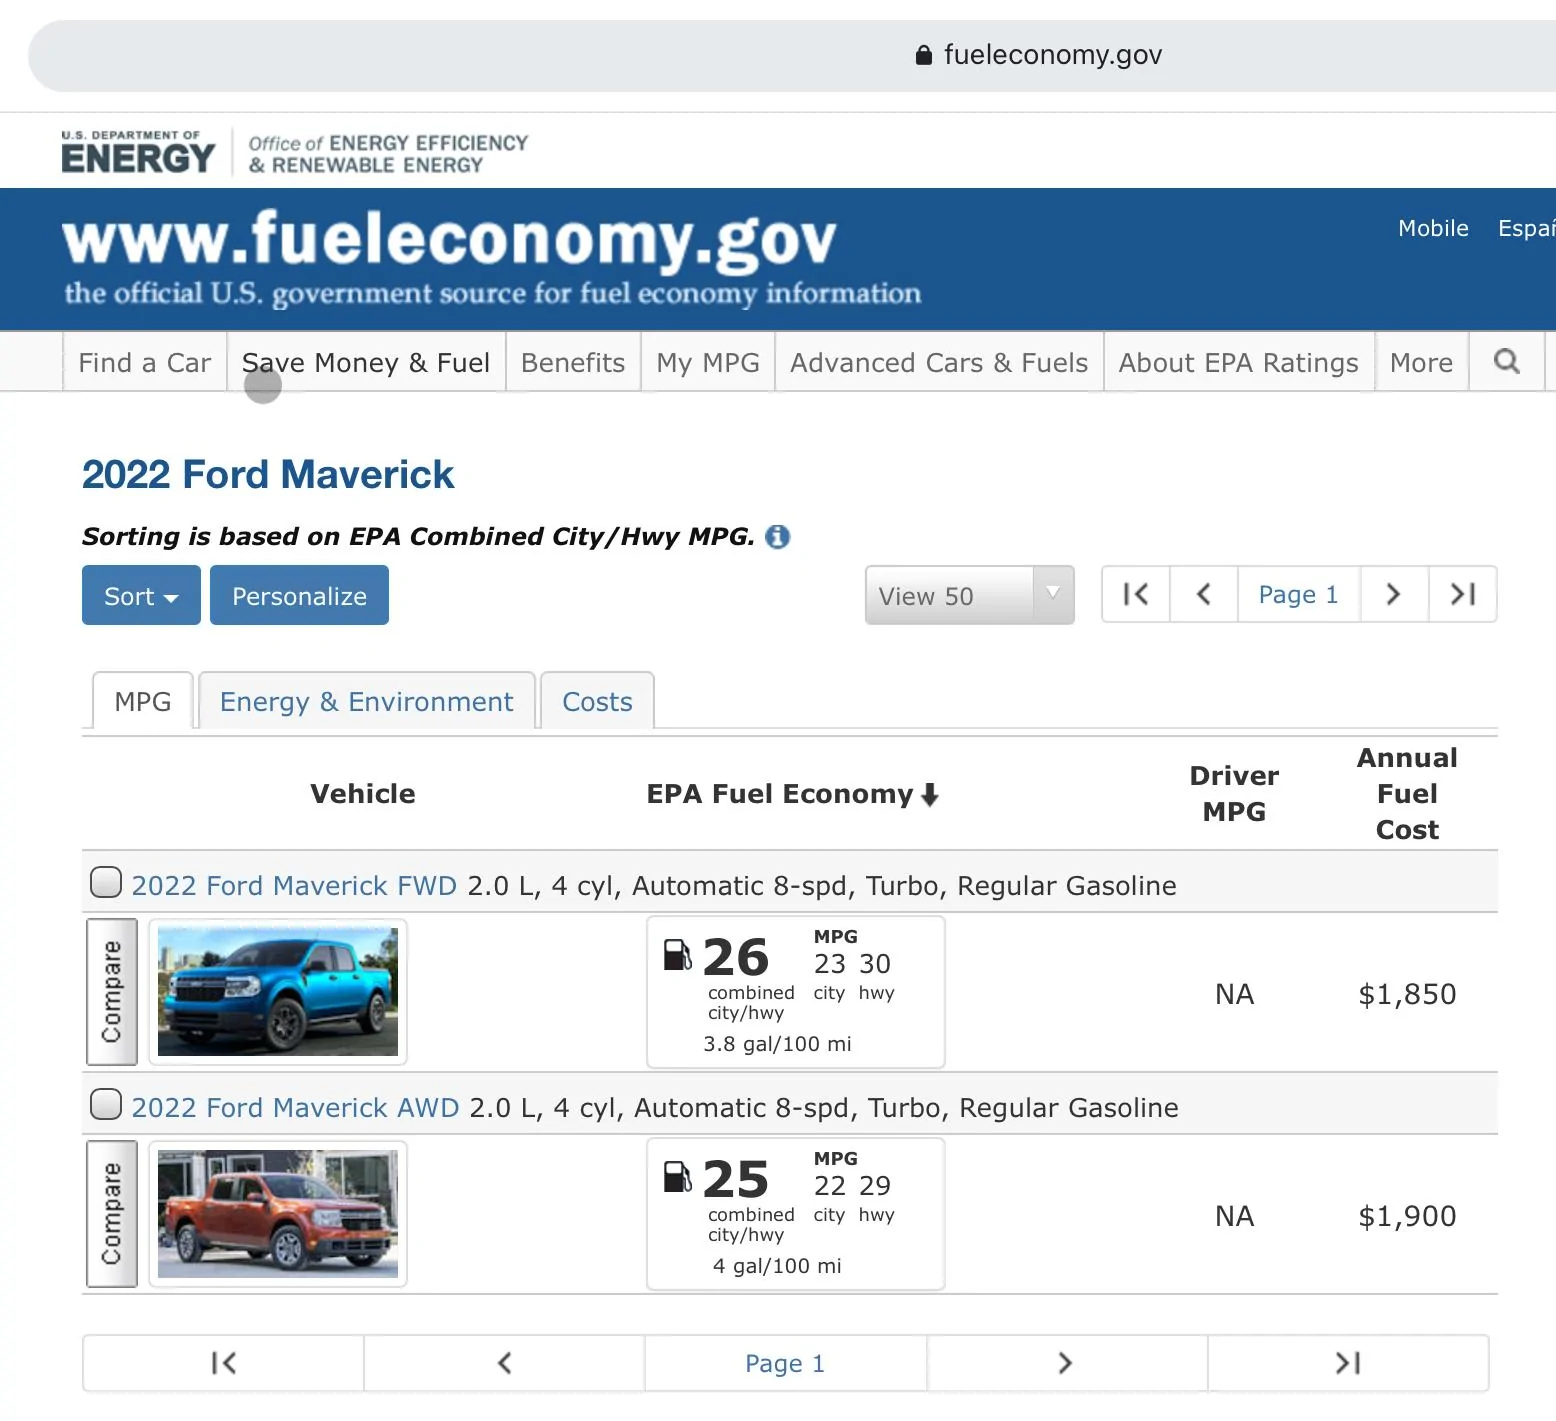Click the blue Maverick FWD thumbnail
The height and width of the screenshot is (1421, 1556).
tap(278, 992)
